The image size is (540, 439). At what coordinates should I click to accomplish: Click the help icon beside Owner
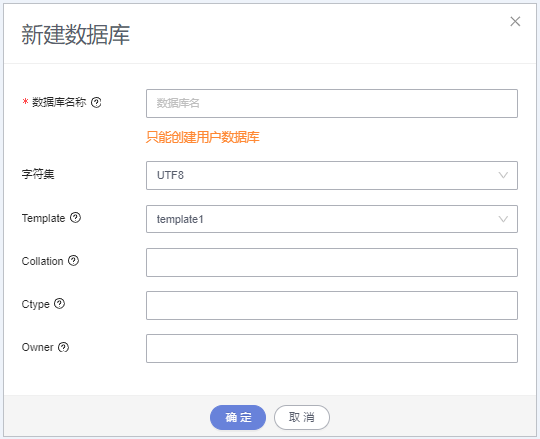pyautogui.click(x=63, y=347)
